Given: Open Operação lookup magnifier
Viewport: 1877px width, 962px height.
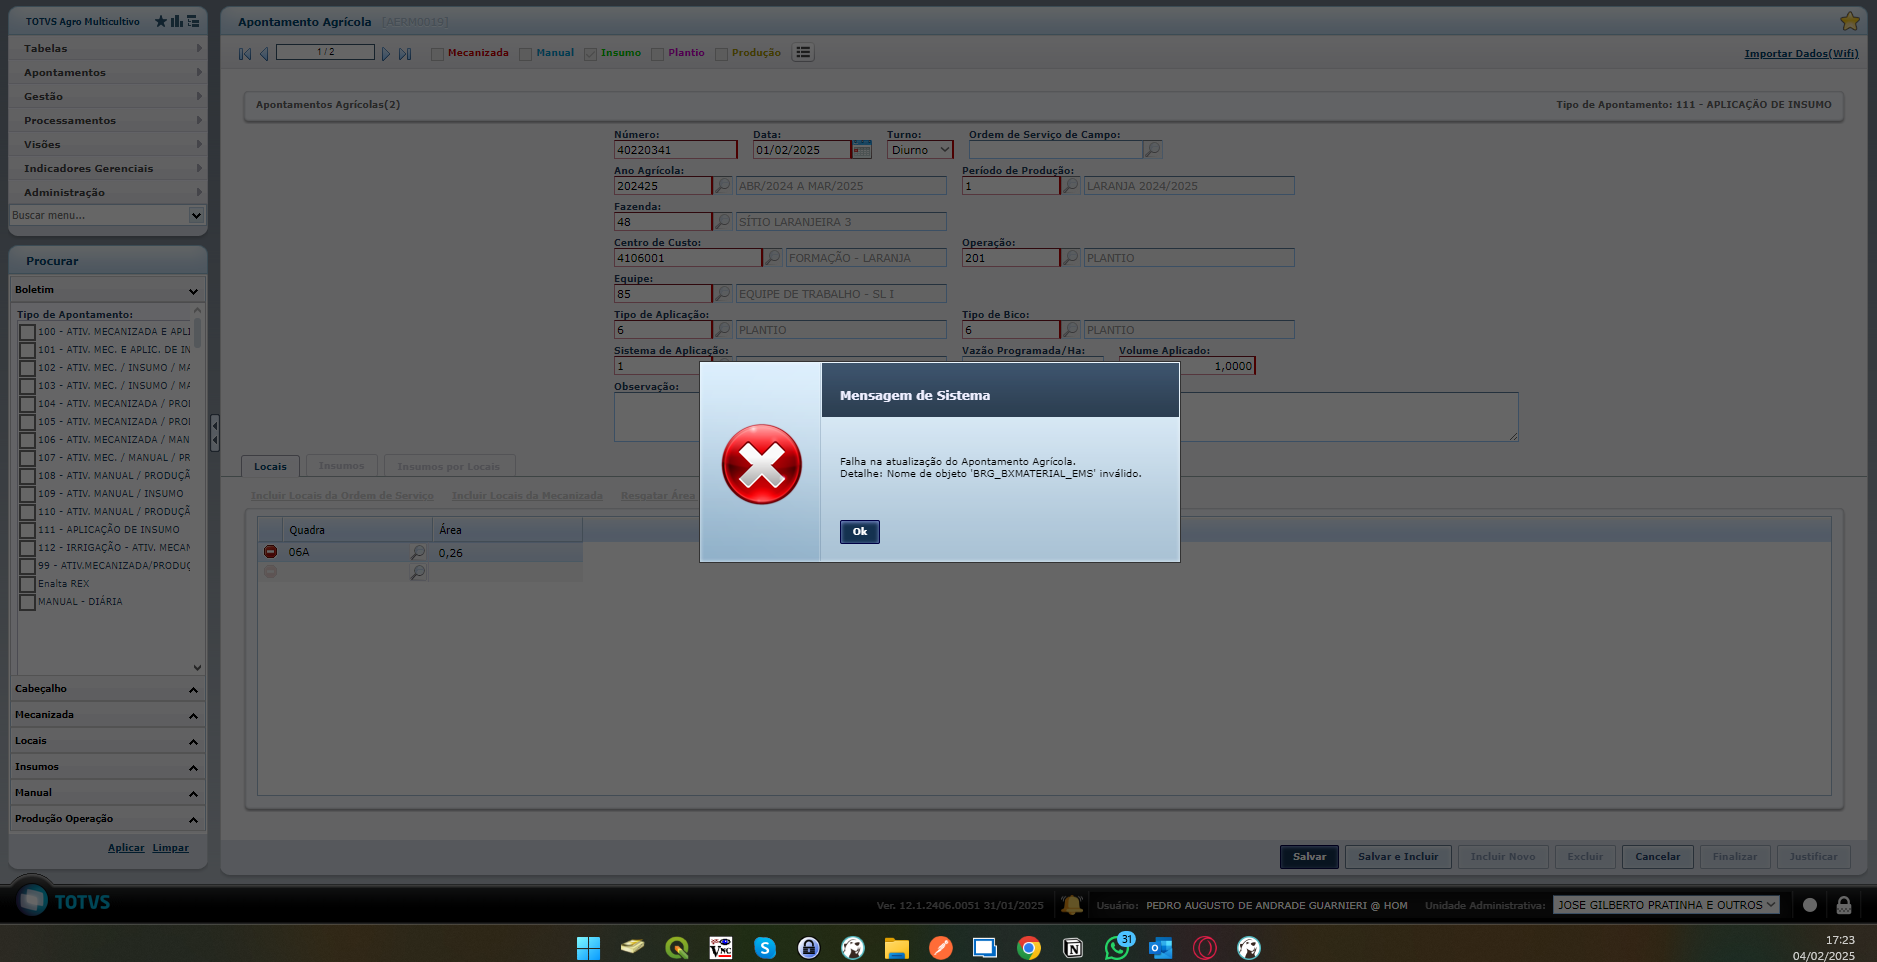Looking at the screenshot, I should coord(1071,258).
